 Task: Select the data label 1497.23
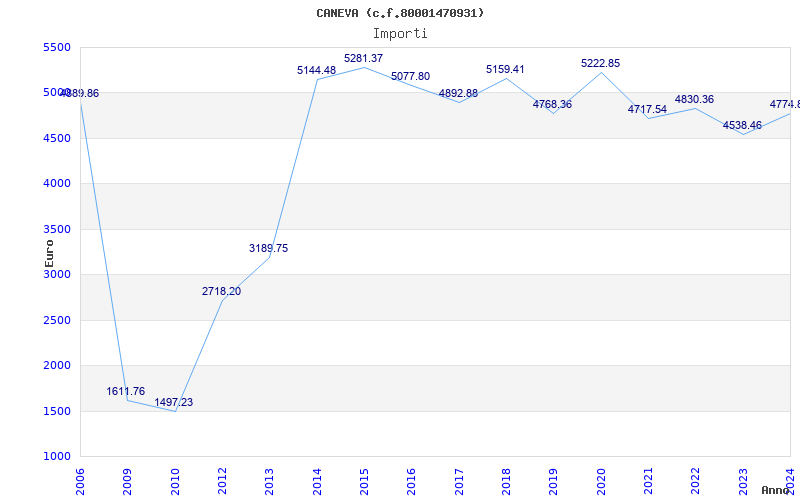pyautogui.click(x=173, y=402)
